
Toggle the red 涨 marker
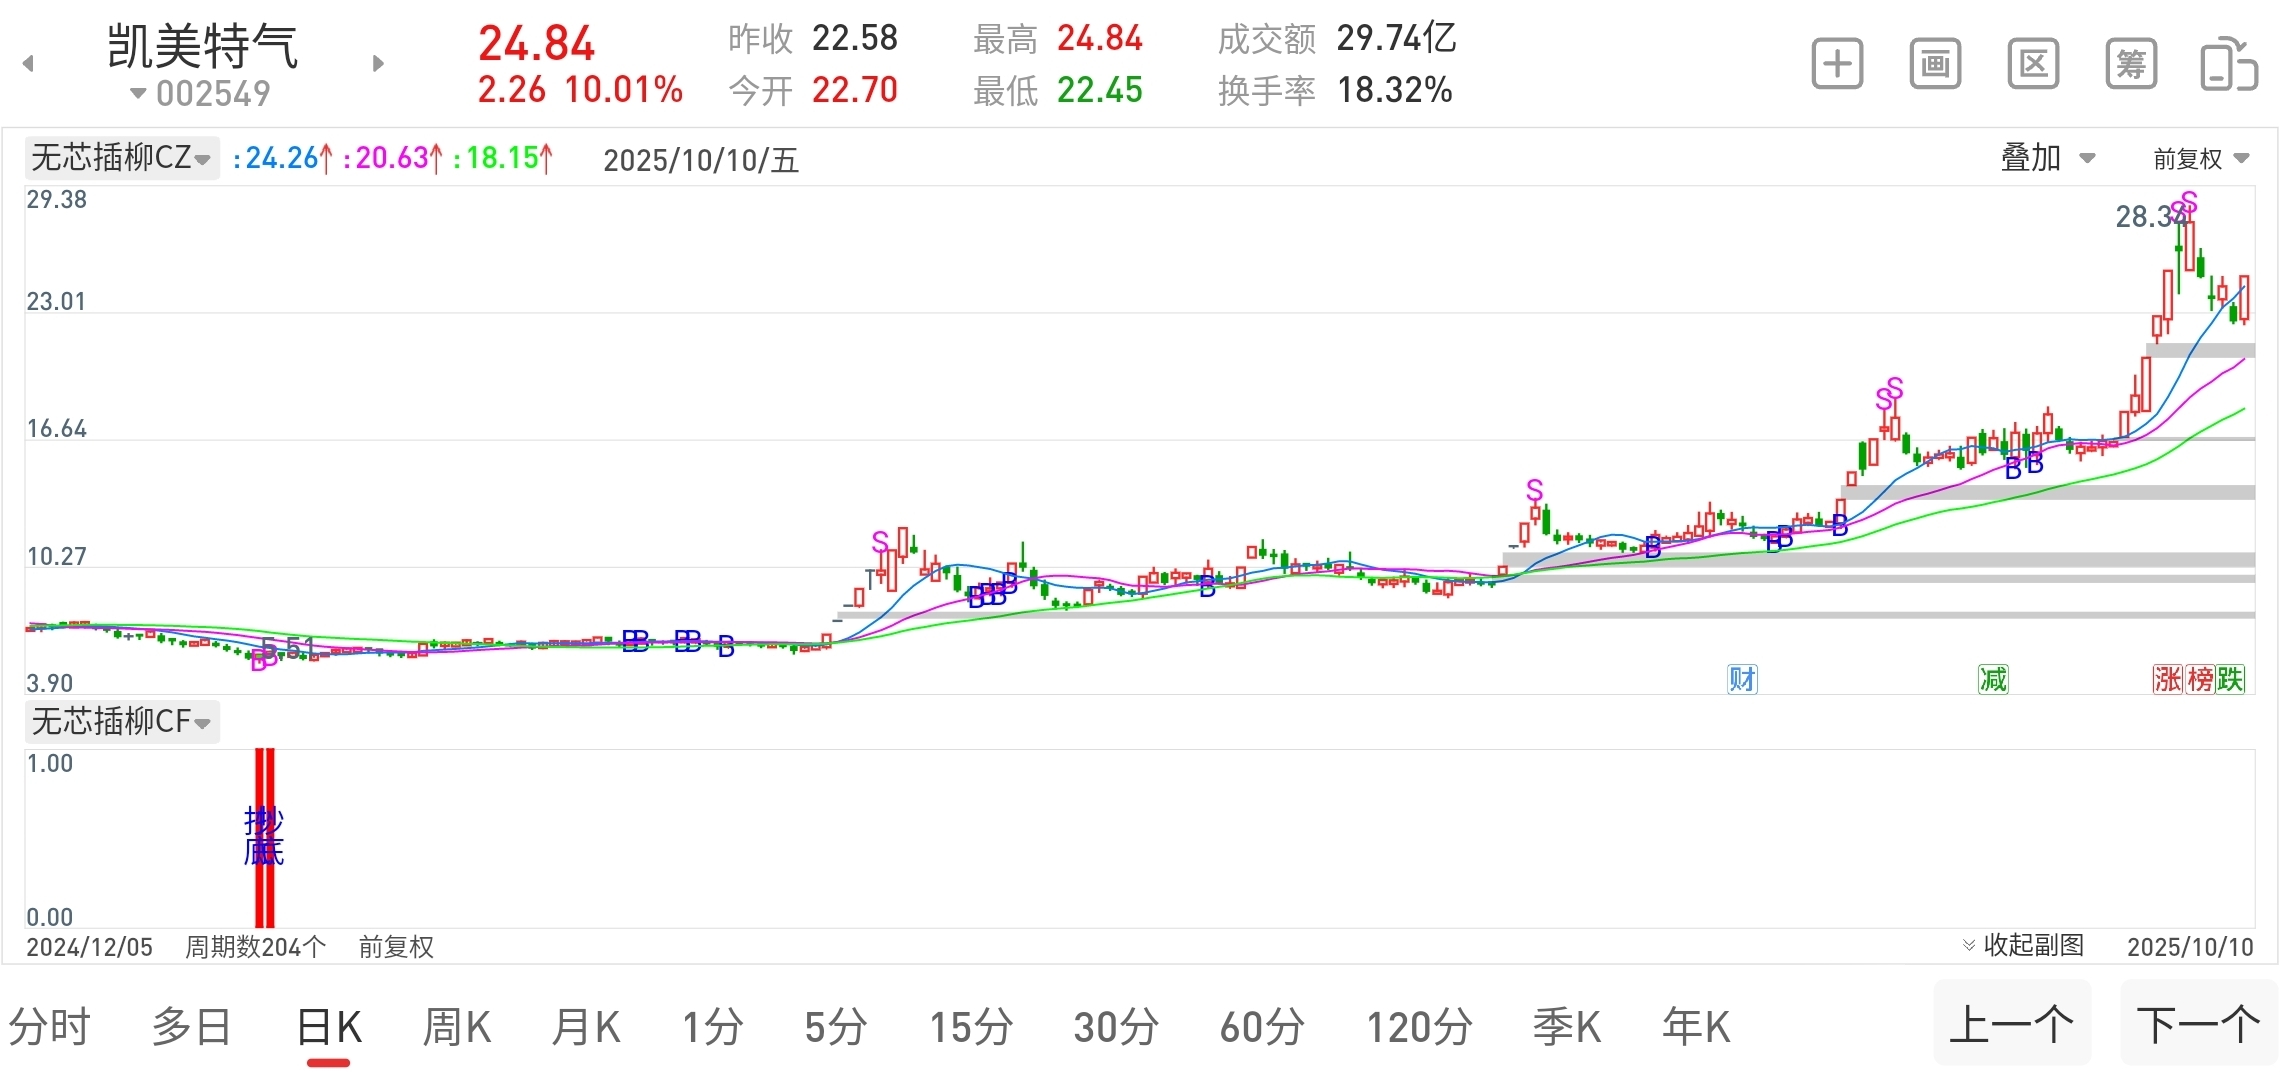pyautogui.click(x=2168, y=680)
